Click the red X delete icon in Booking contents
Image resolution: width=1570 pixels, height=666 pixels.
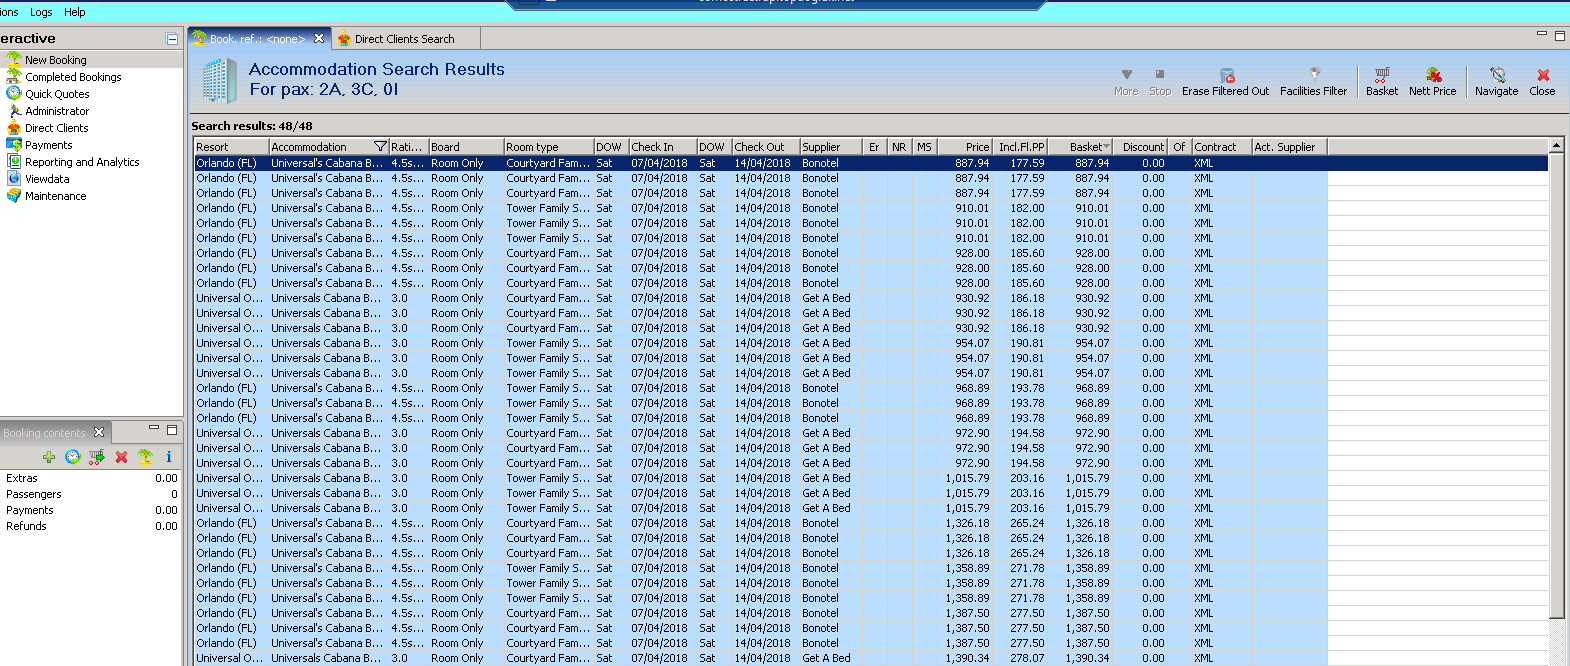tap(121, 457)
